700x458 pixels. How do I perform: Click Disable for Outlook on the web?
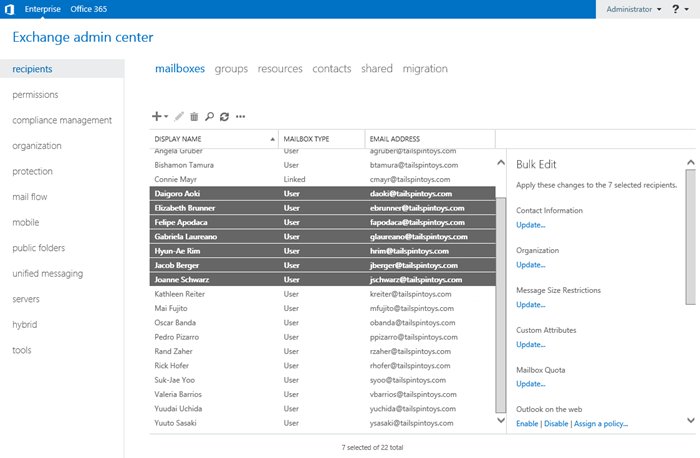click(x=556, y=424)
